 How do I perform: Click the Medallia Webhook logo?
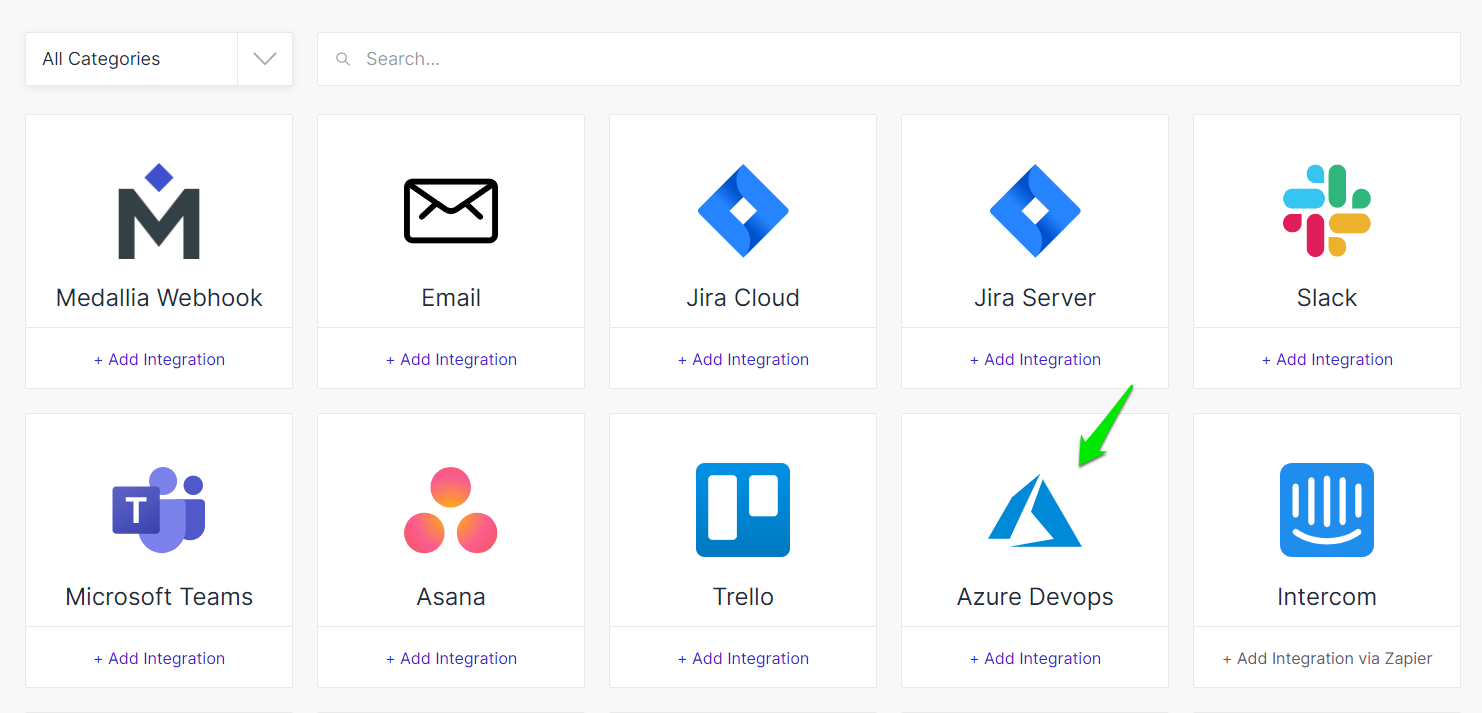tap(159, 211)
